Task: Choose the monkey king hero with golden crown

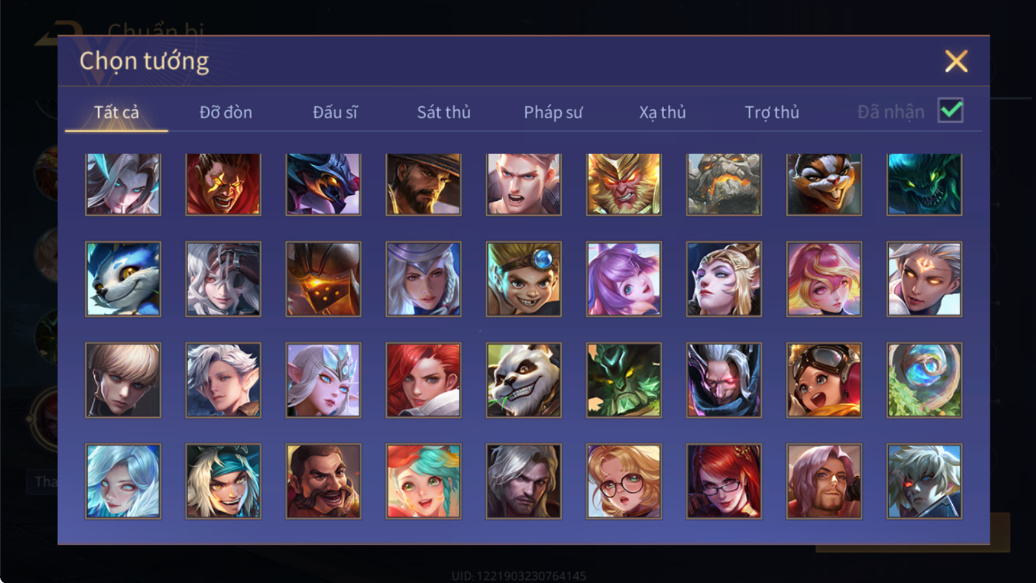Action: pyautogui.click(x=623, y=184)
